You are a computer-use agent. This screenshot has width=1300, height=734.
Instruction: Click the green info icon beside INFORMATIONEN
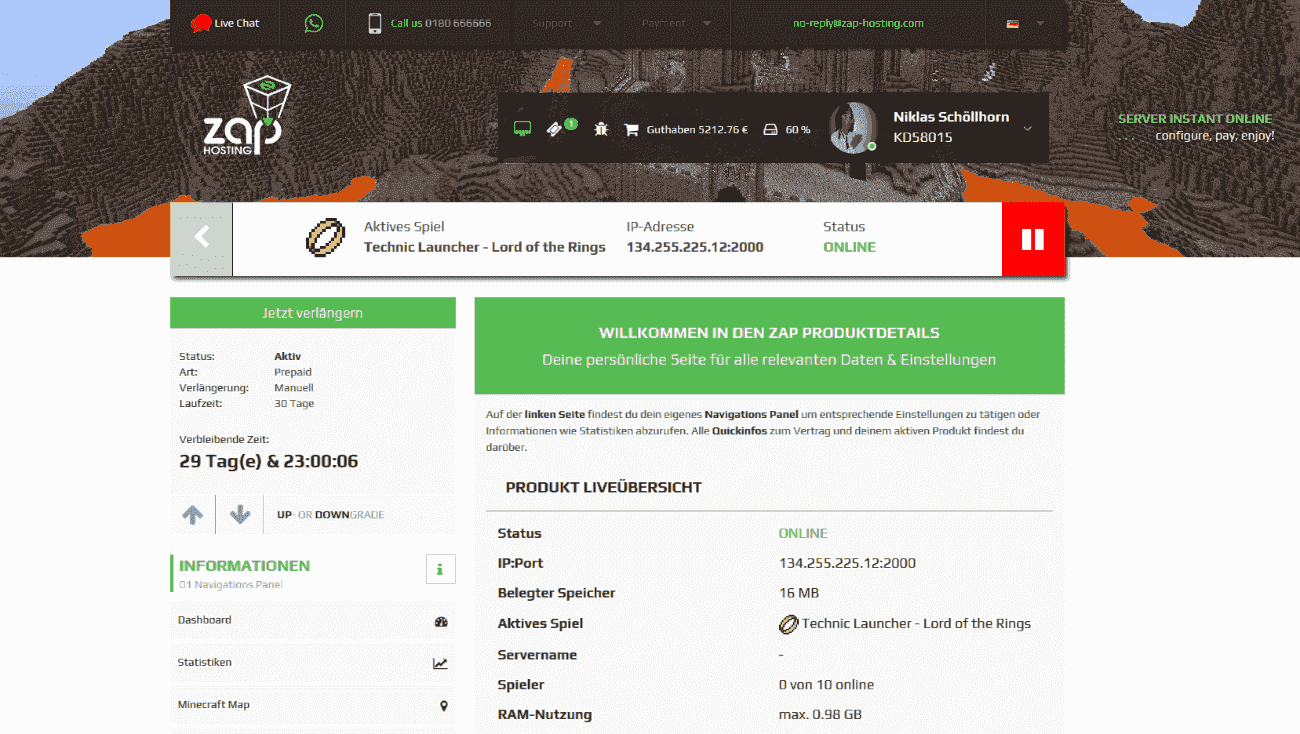(440, 569)
